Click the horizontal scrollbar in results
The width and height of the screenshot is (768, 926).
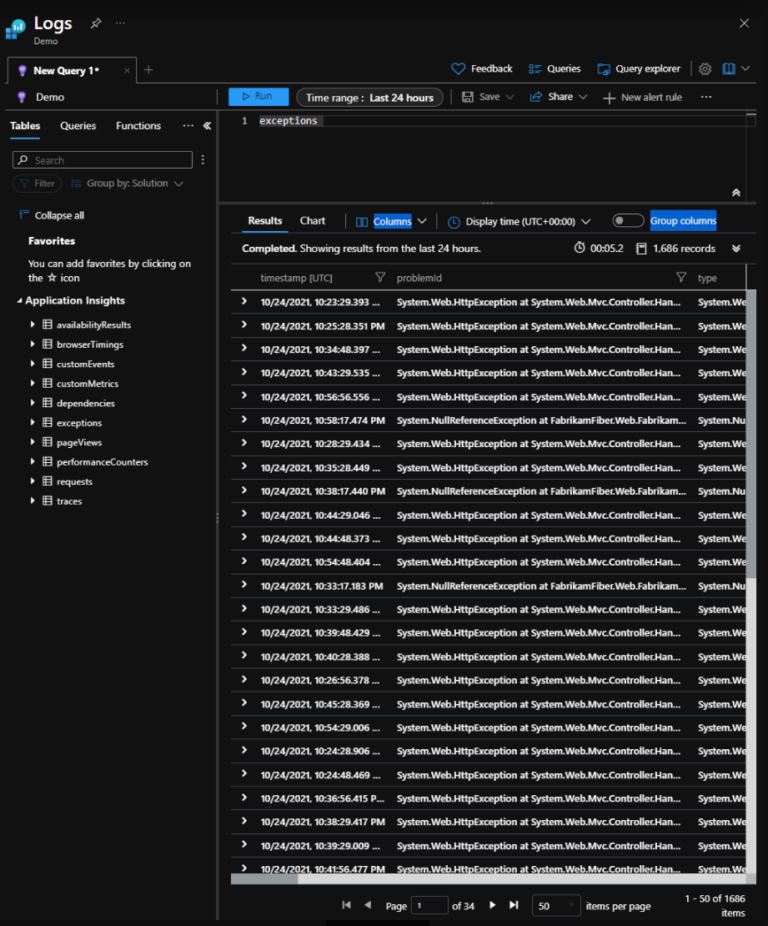click(x=264, y=879)
